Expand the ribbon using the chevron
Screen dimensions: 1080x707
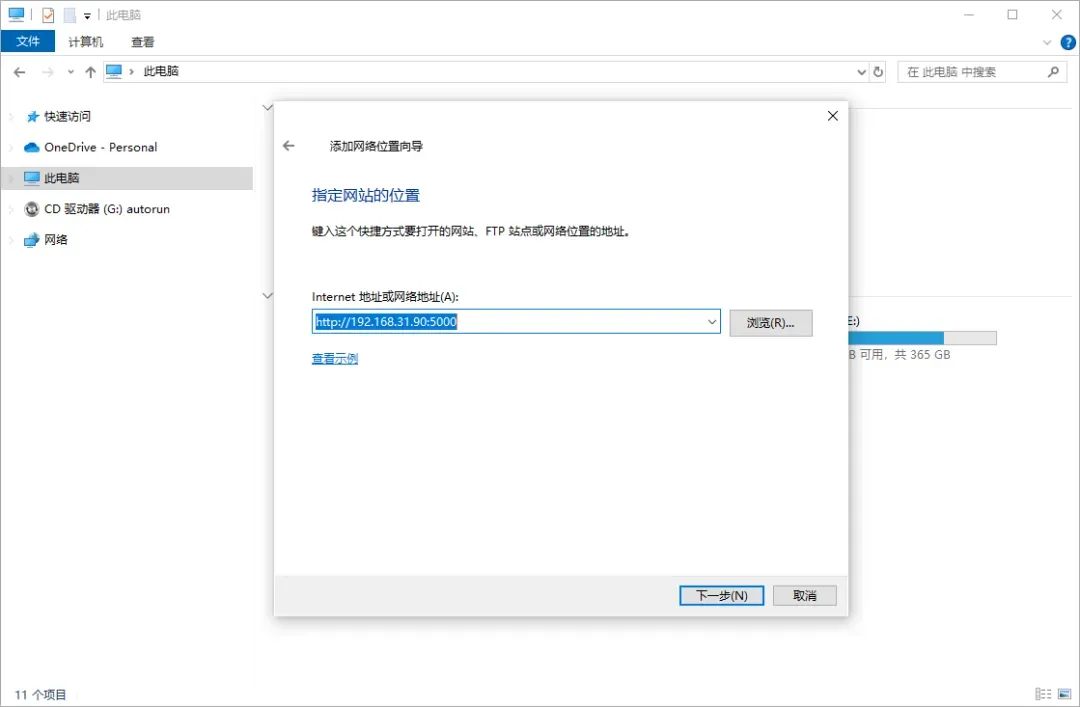tap(1047, 42)
